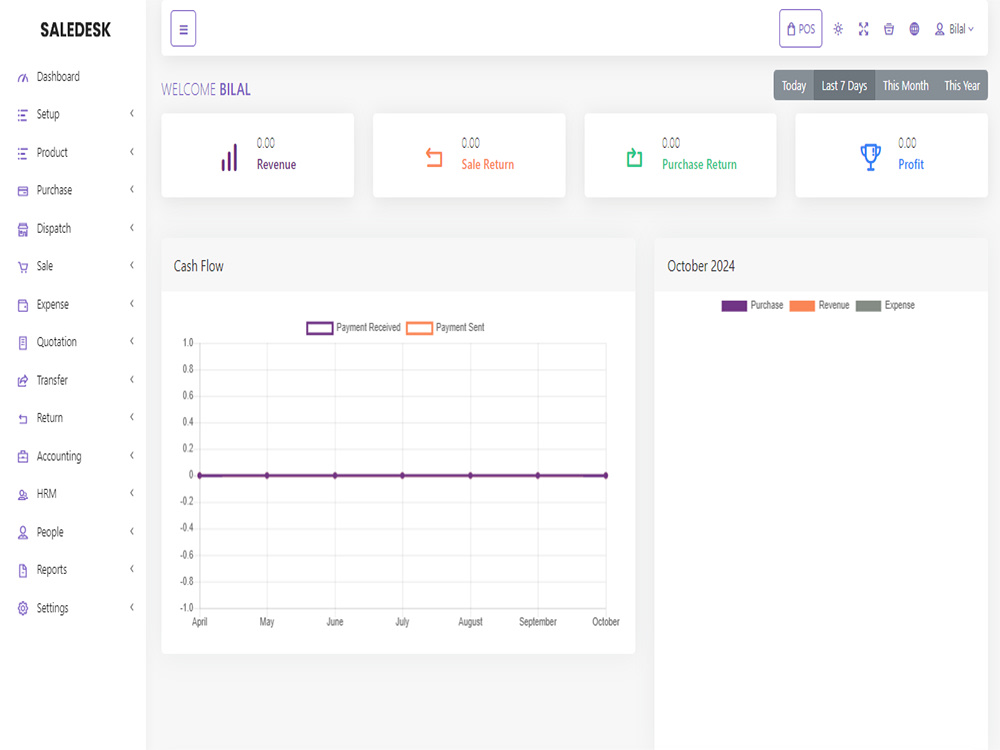The image size is (1000, 750).
Task: Toggle Payment Sent legend swatch
Action: [420, 328]
